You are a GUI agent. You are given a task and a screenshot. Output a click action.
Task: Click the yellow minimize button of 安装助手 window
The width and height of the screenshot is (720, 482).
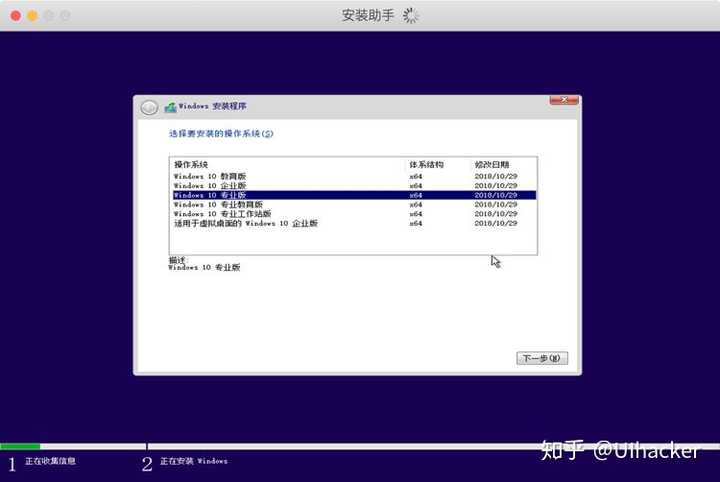point(33,16)
